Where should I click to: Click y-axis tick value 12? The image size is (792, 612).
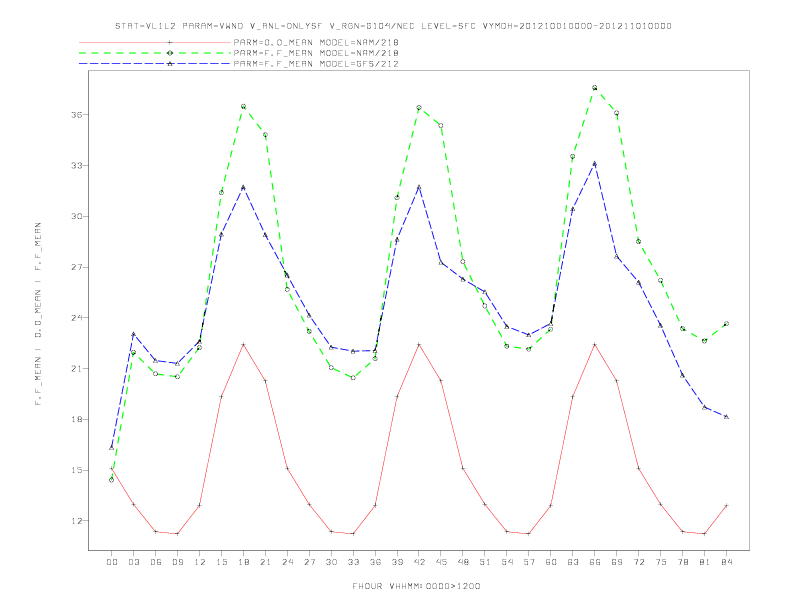76,521
